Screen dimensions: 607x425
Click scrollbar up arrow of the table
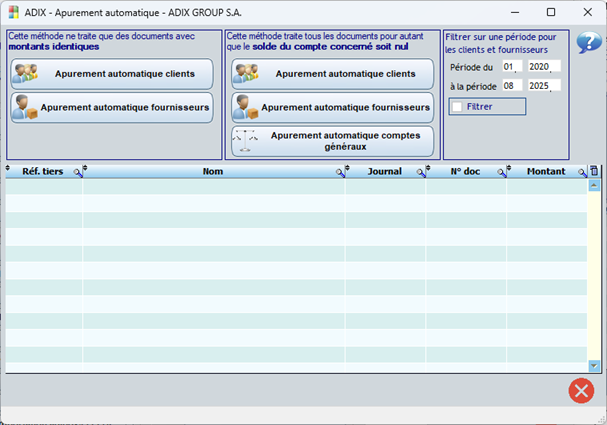tap(594, 185)
